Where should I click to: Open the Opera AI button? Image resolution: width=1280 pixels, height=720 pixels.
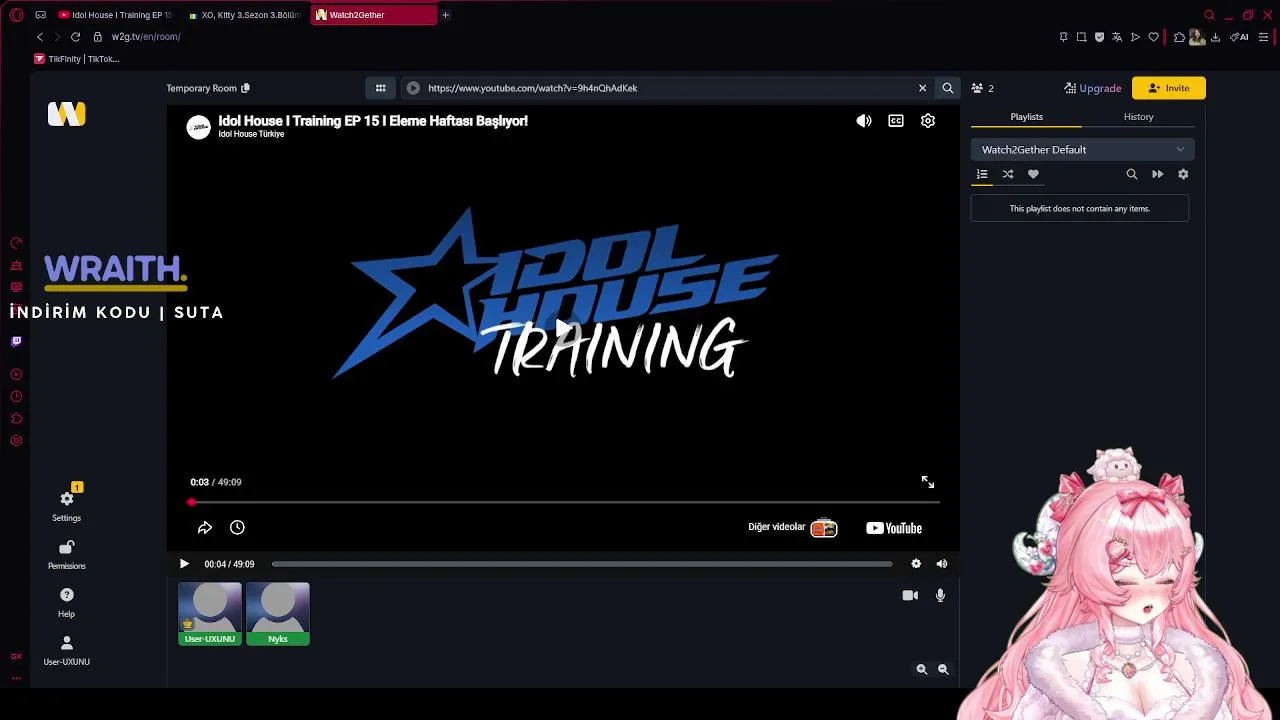[1240, 37]
